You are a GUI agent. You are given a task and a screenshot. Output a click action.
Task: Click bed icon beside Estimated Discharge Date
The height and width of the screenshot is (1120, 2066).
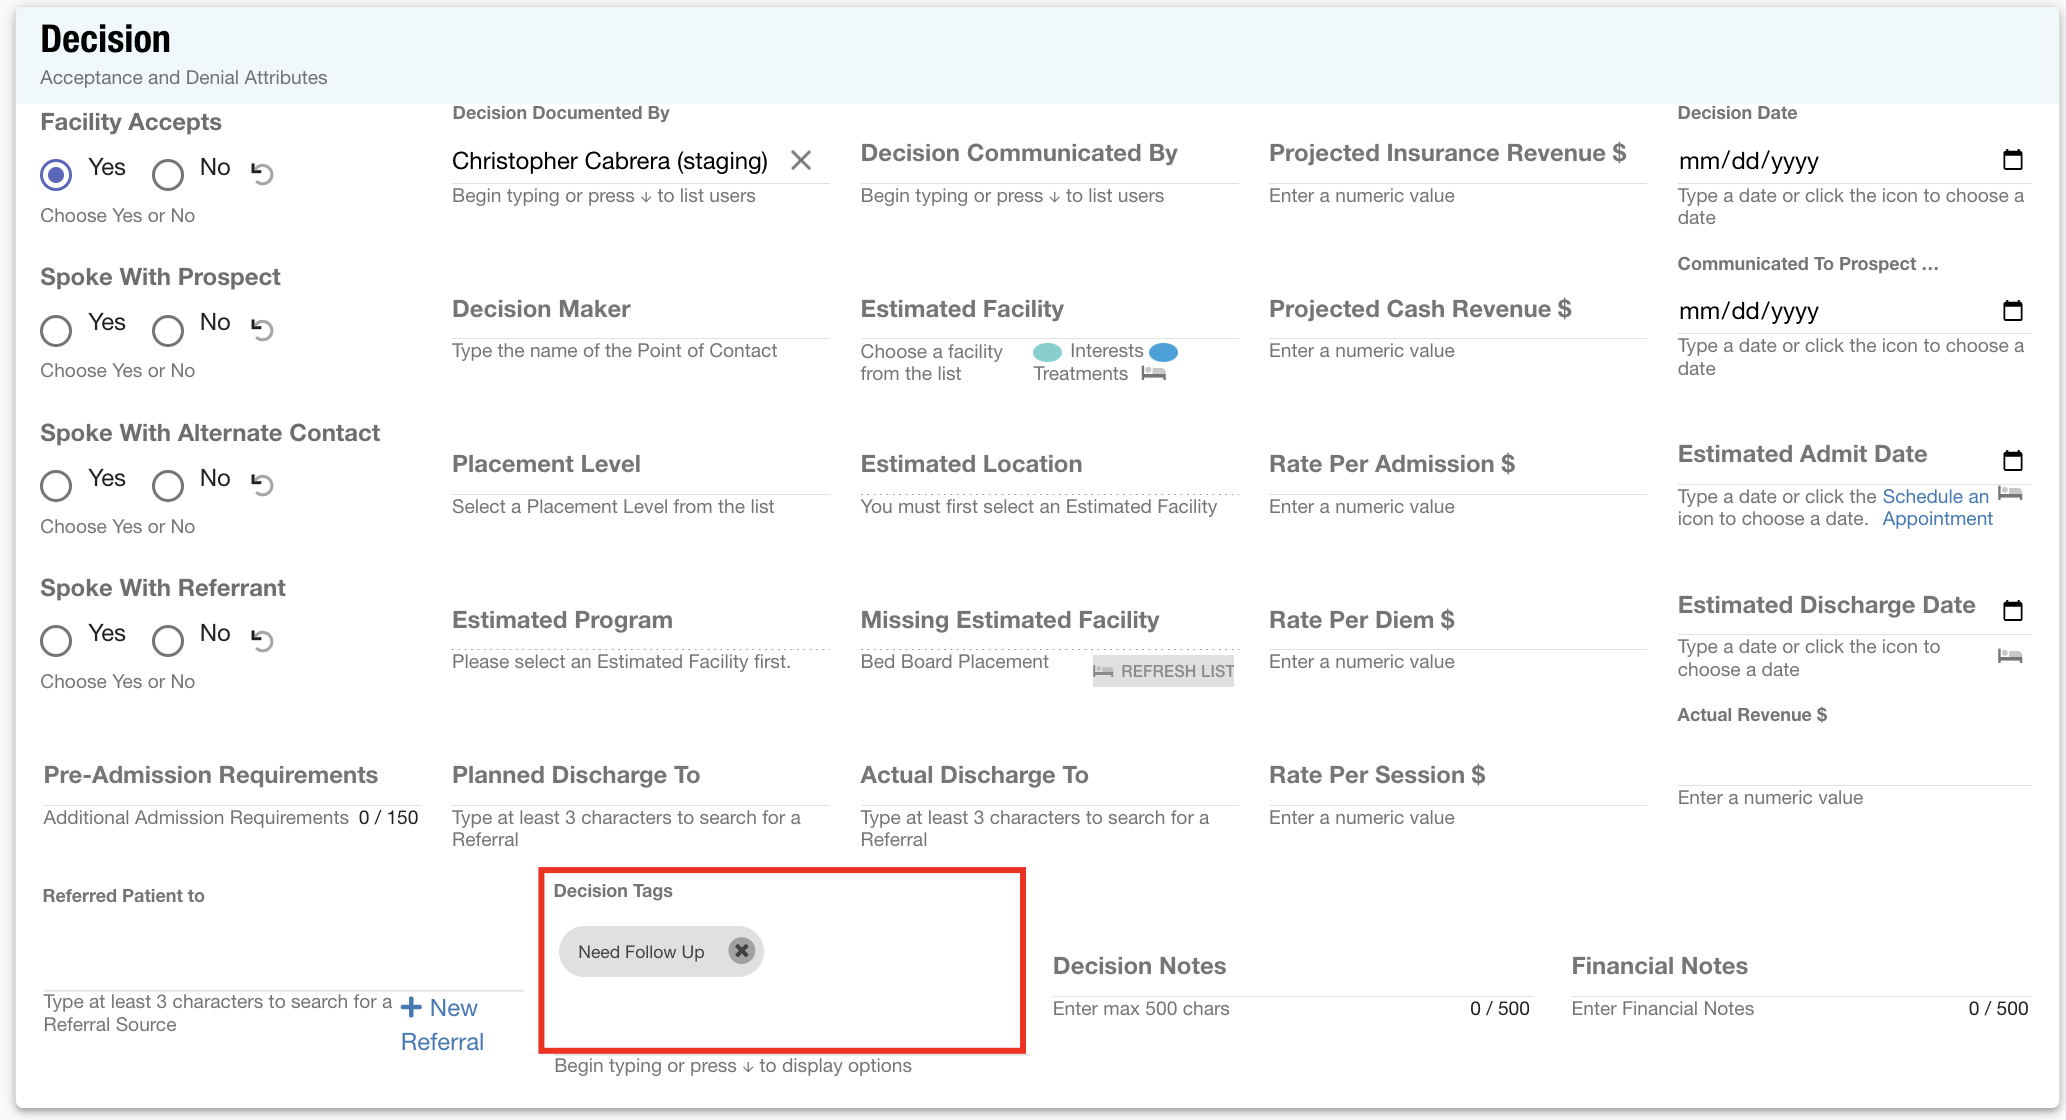pyautogui.click(x=2009, y=656)
